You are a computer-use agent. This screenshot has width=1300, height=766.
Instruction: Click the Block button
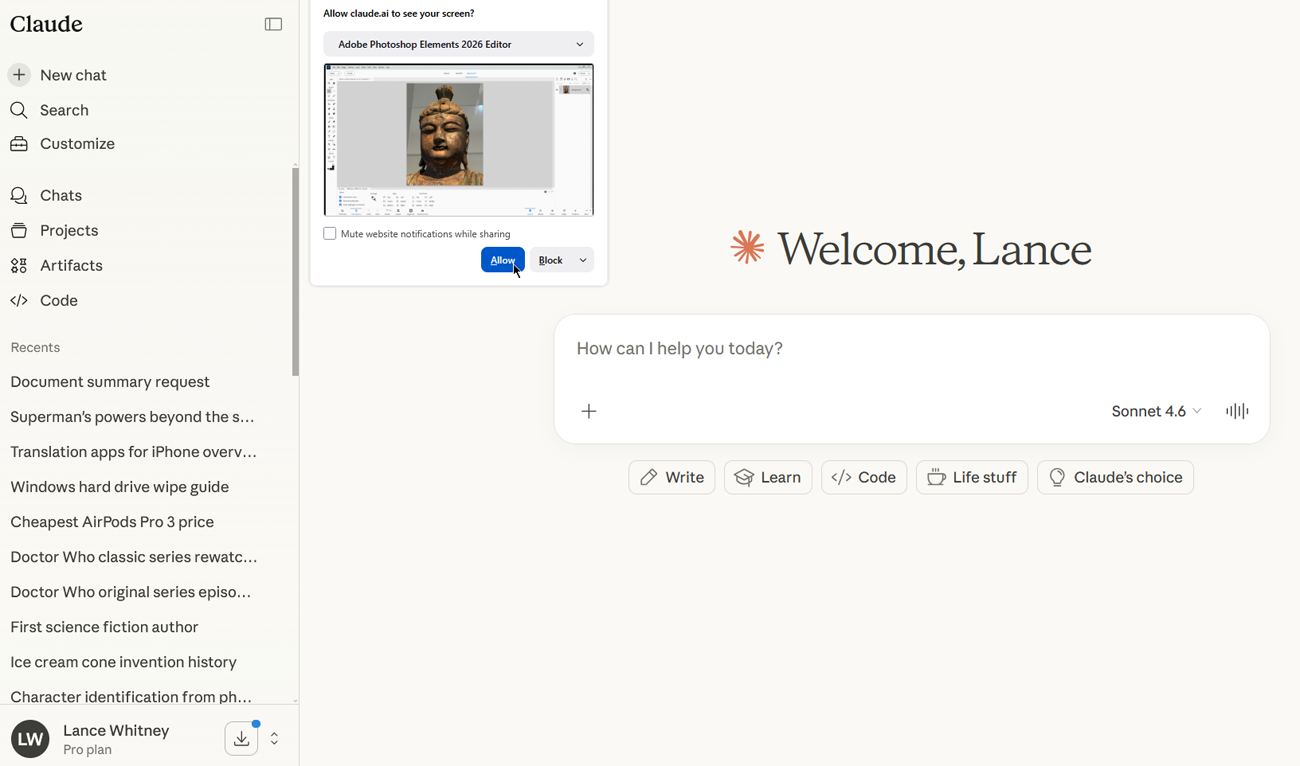550,260
